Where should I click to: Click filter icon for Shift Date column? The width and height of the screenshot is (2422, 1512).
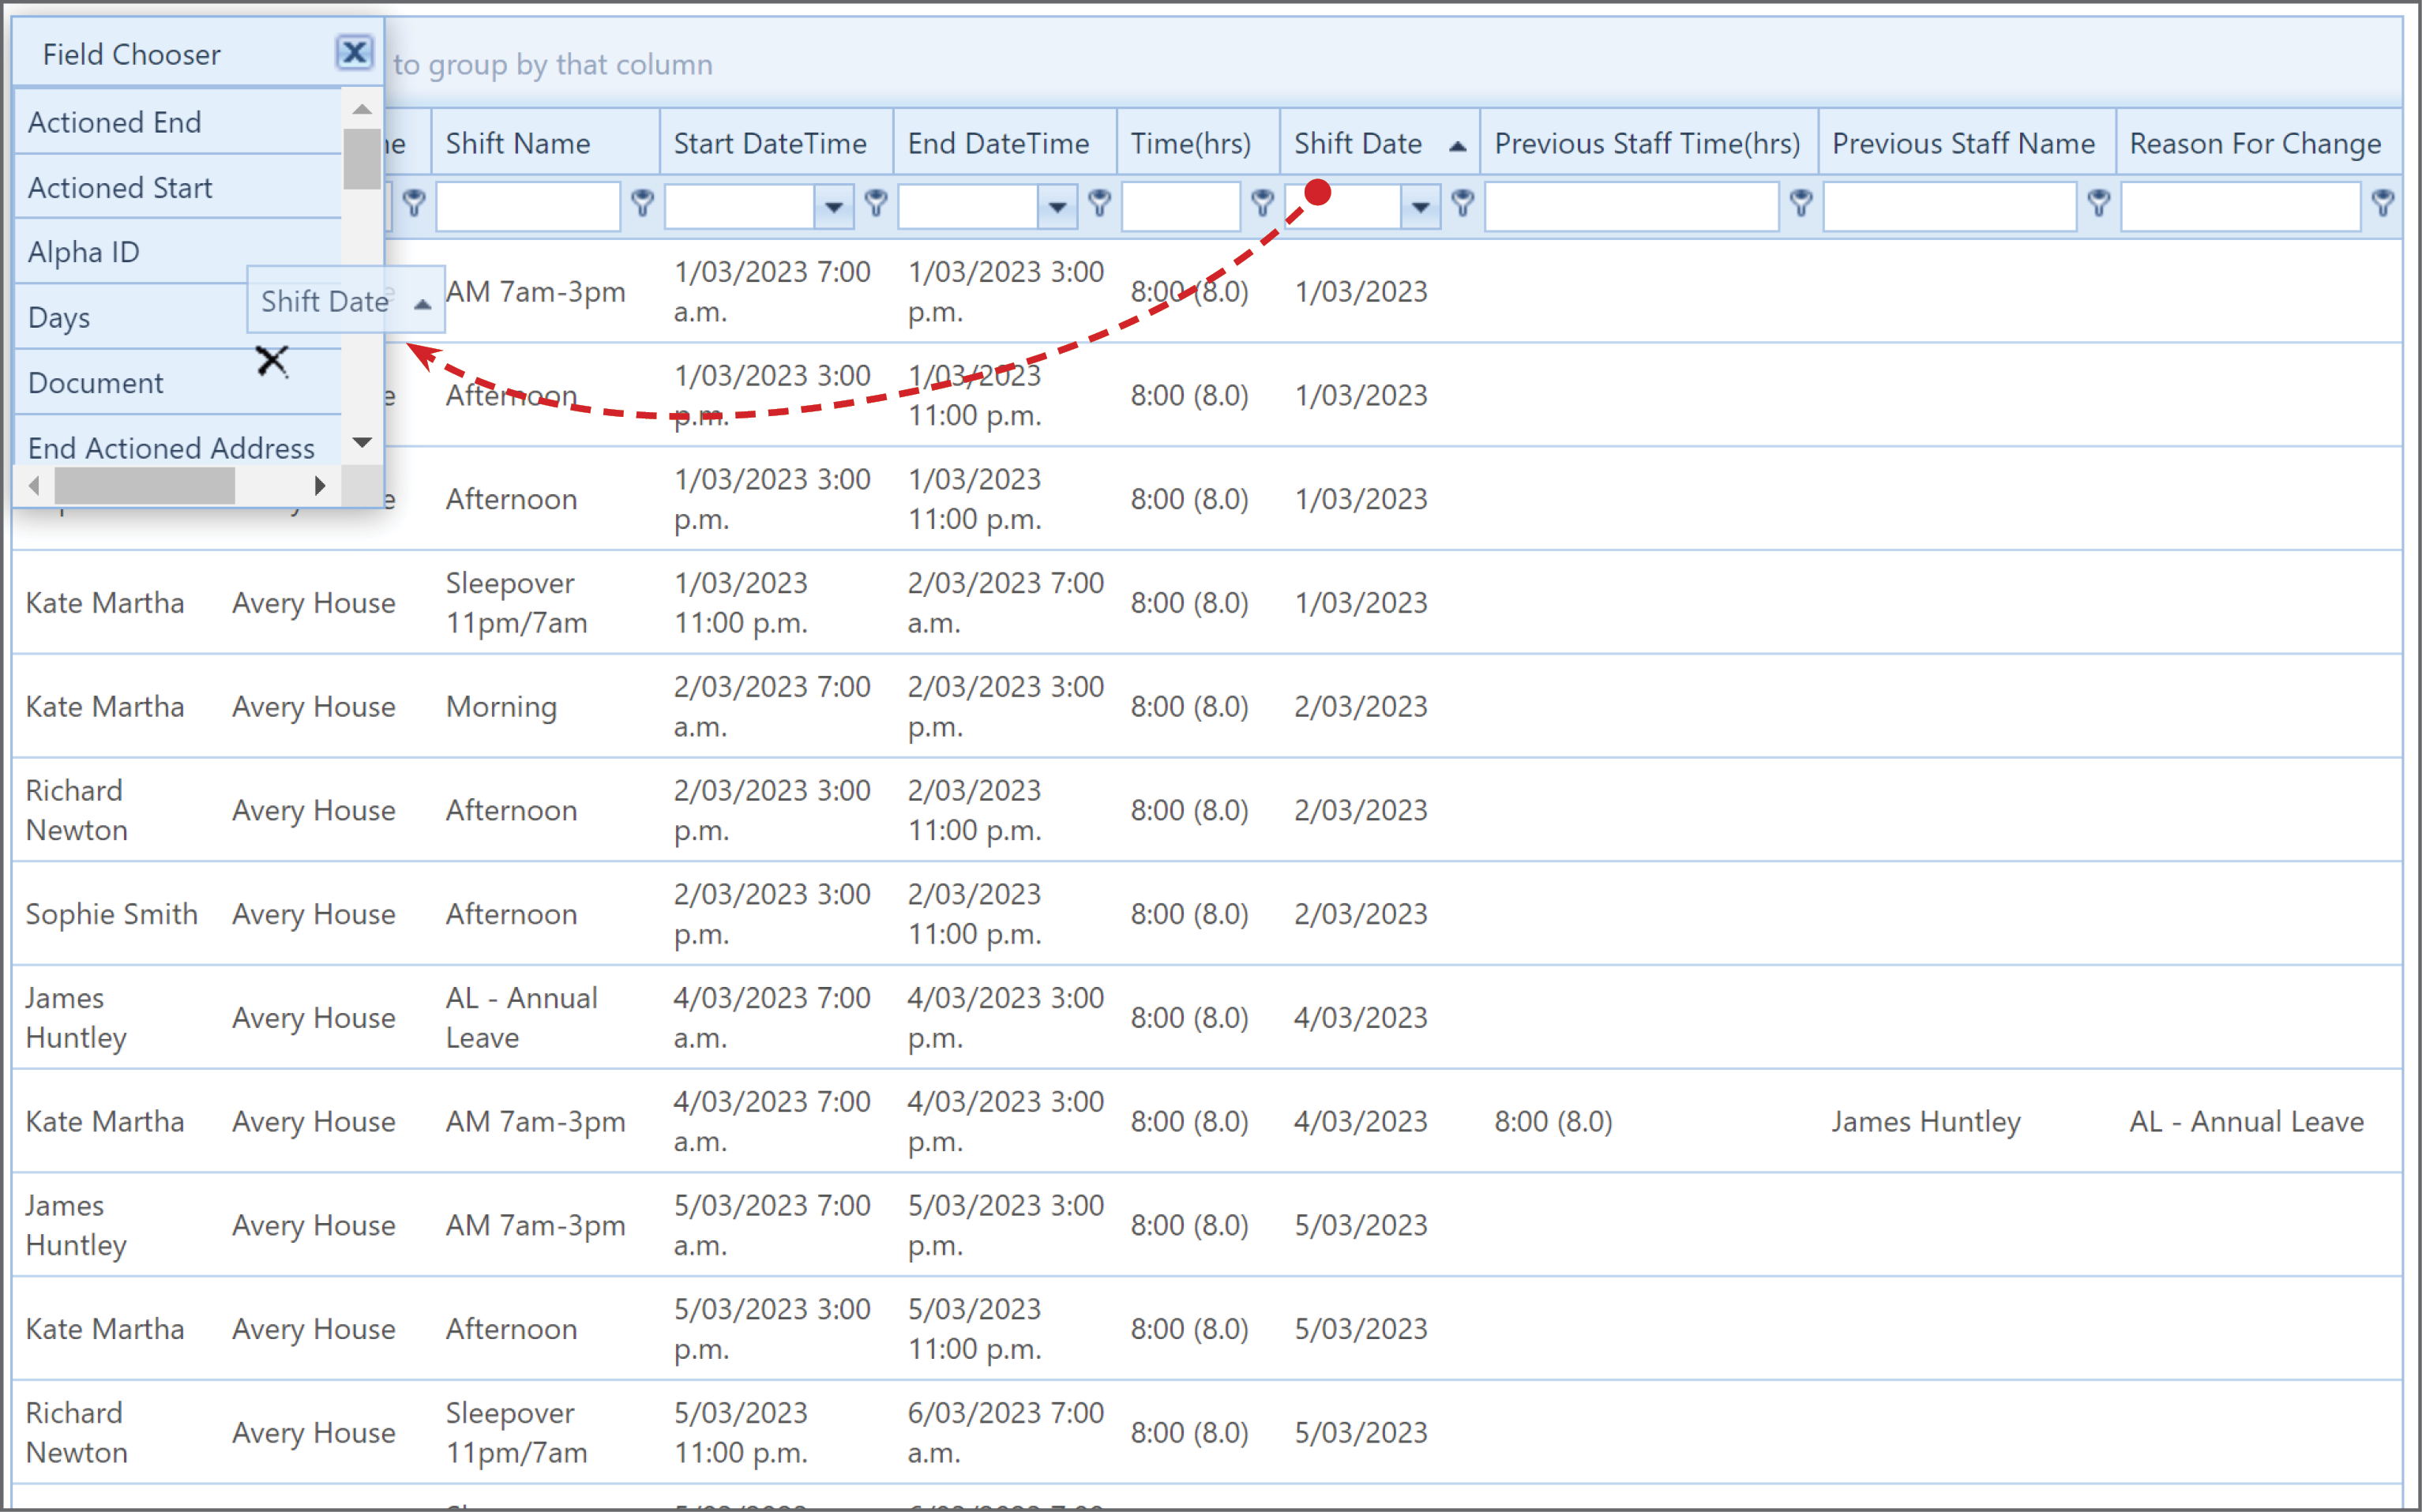[1463, 203]
